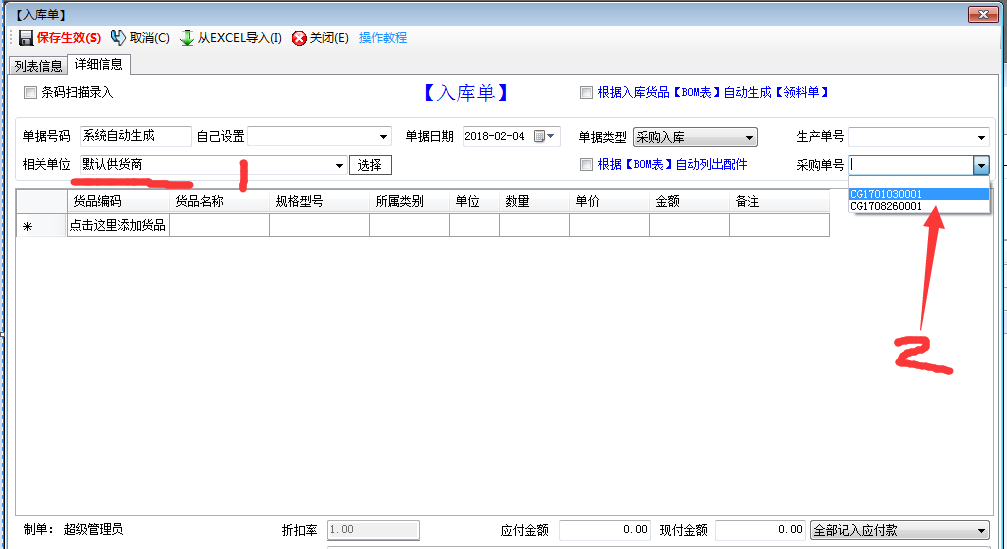
Task: Close the 入库单 window
Action: click(984, 14)
